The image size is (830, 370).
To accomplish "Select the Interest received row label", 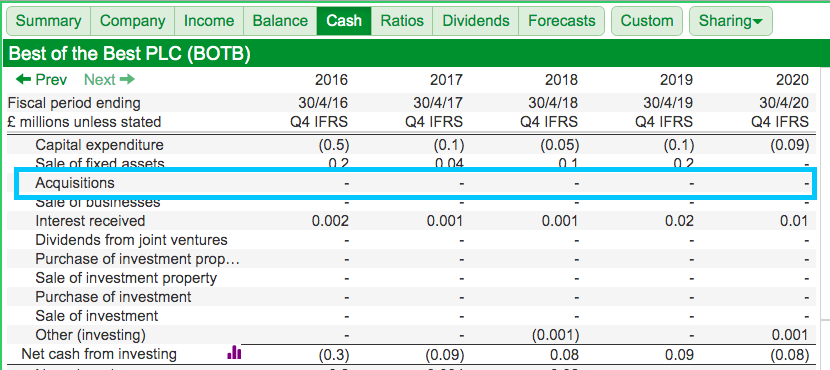I will point(90,221).
